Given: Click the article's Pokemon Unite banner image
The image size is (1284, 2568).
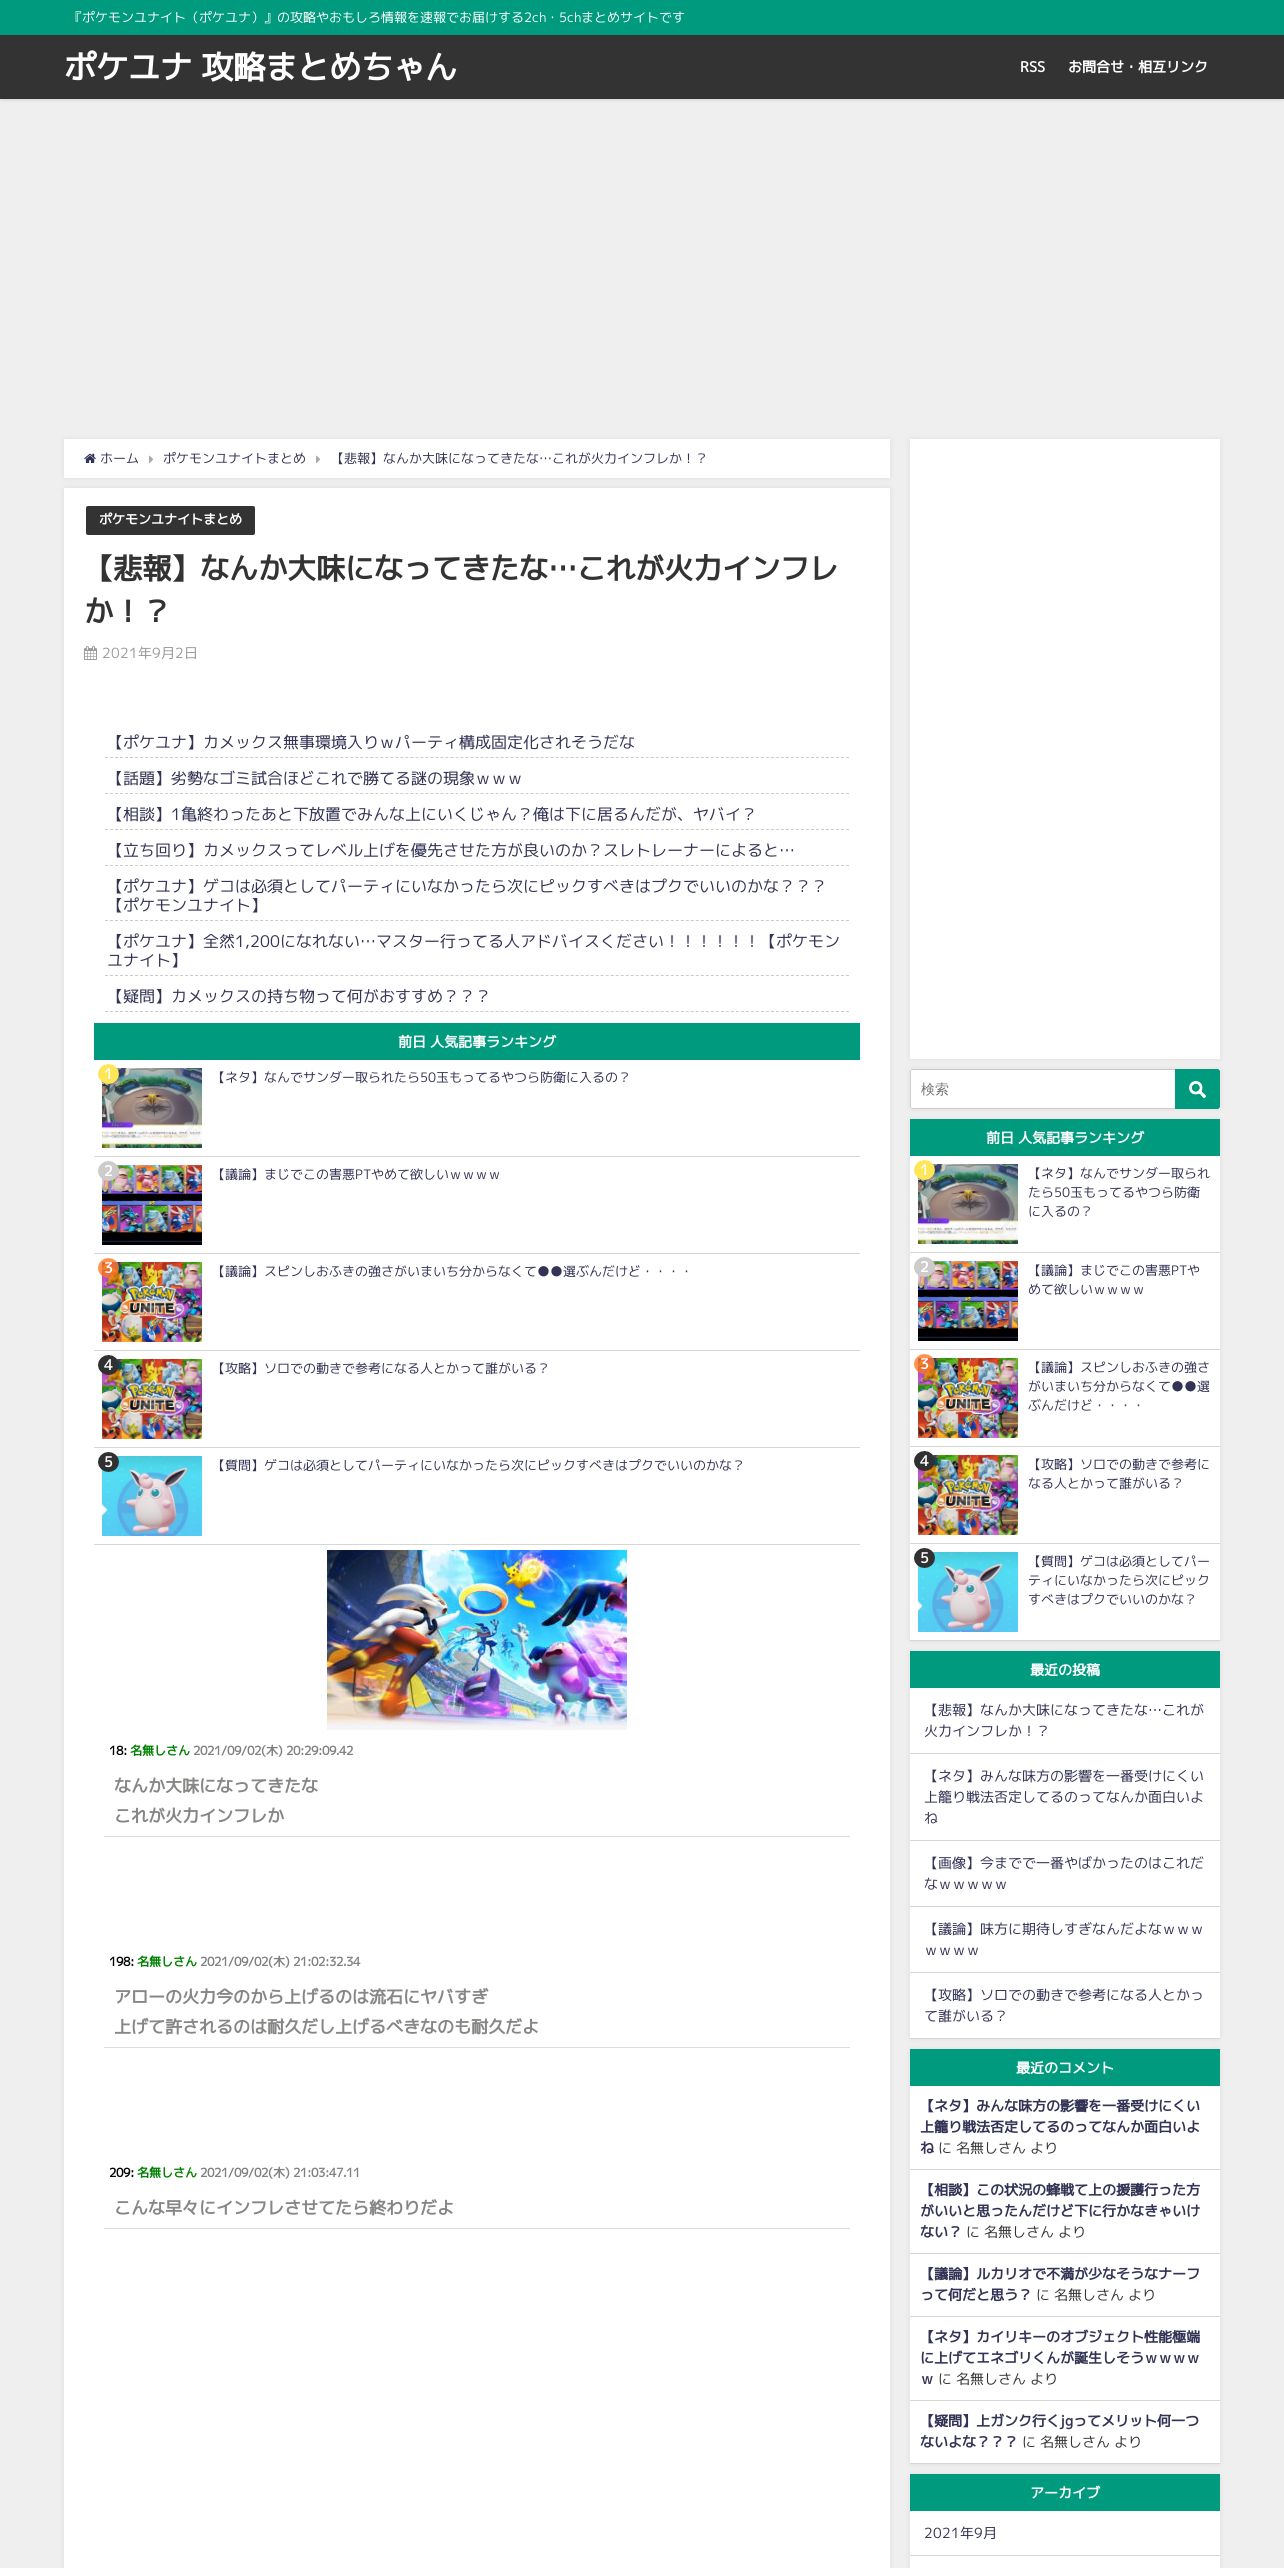Looking at the screenshot, I should [477, 1639].
